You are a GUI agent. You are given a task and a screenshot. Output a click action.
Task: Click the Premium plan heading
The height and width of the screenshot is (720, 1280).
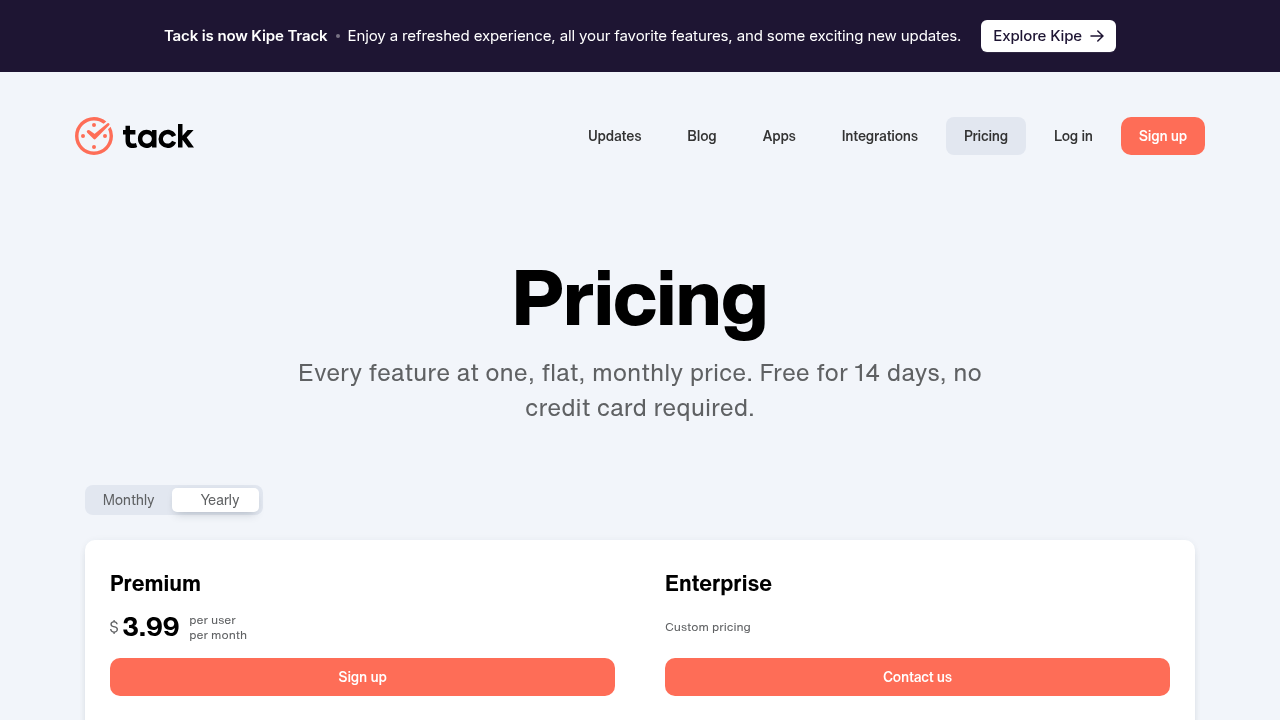pos(155,583)
